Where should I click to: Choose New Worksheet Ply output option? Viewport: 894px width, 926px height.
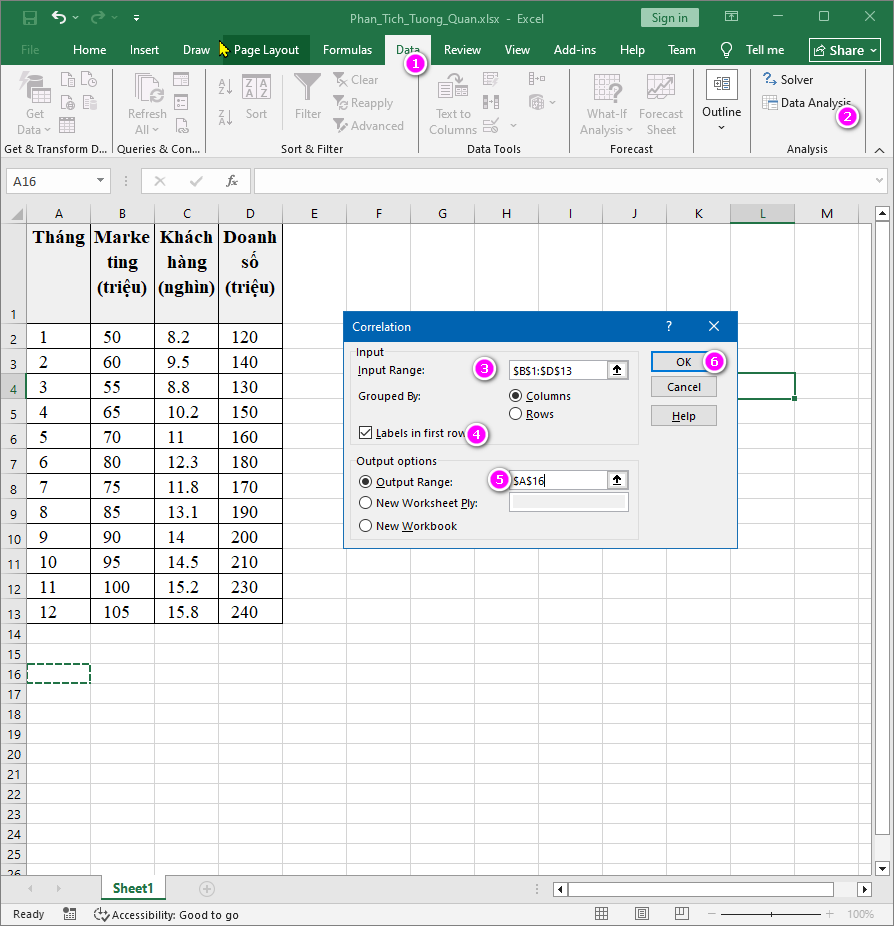click(x=365, y=503)
